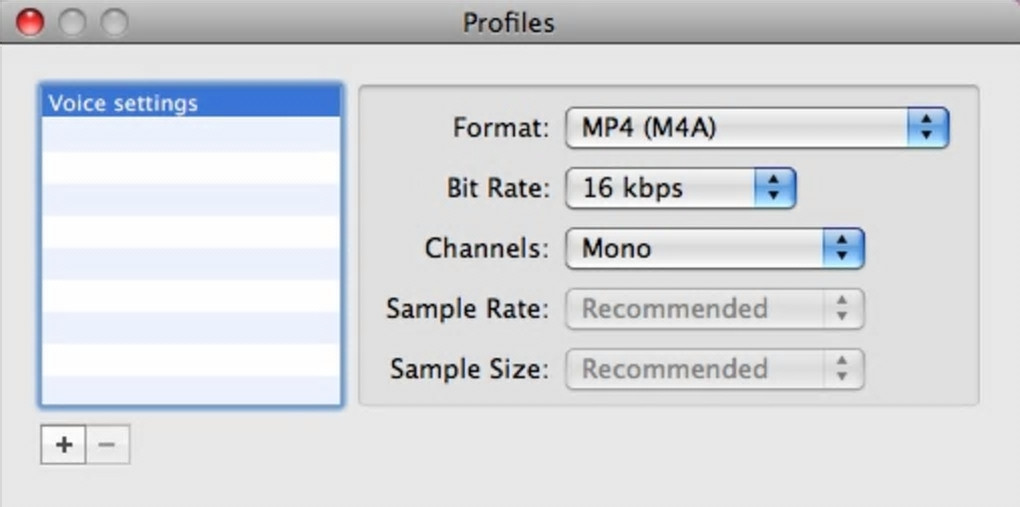Click the blue arrows of Channels popup
Screen dimensions: 1020x507
[842, 248]
